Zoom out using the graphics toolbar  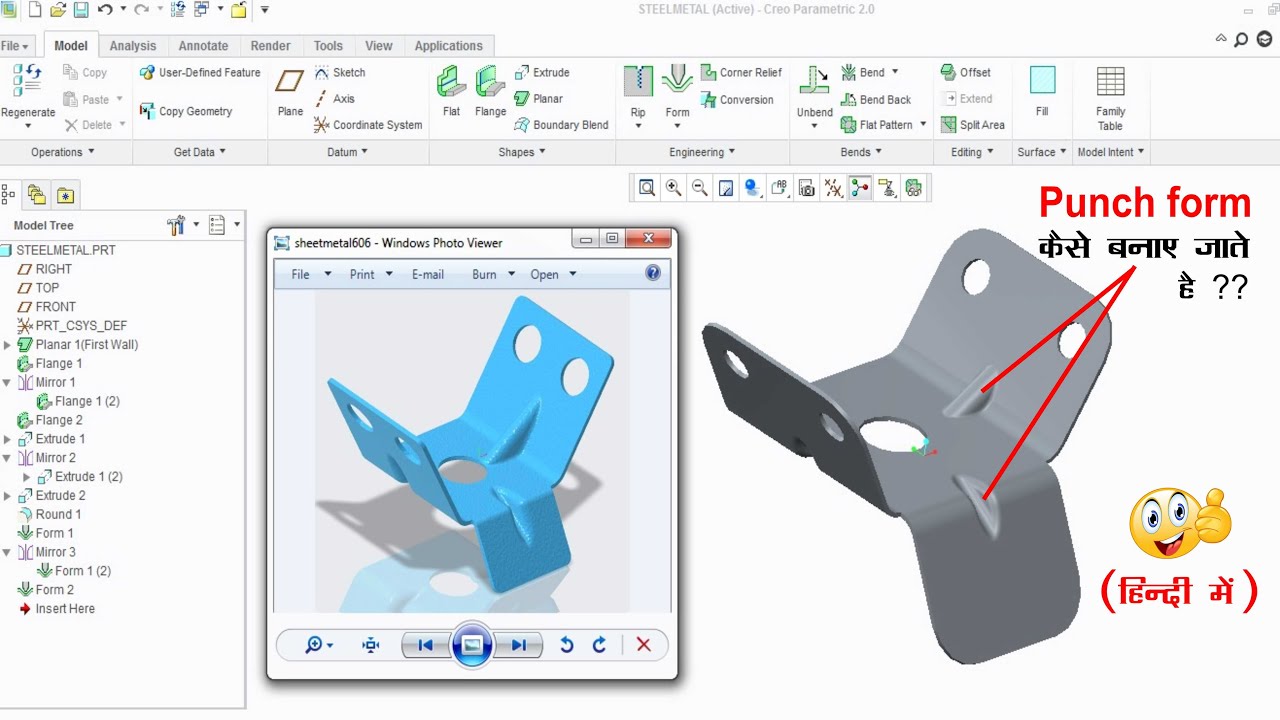tap(700, 188)
